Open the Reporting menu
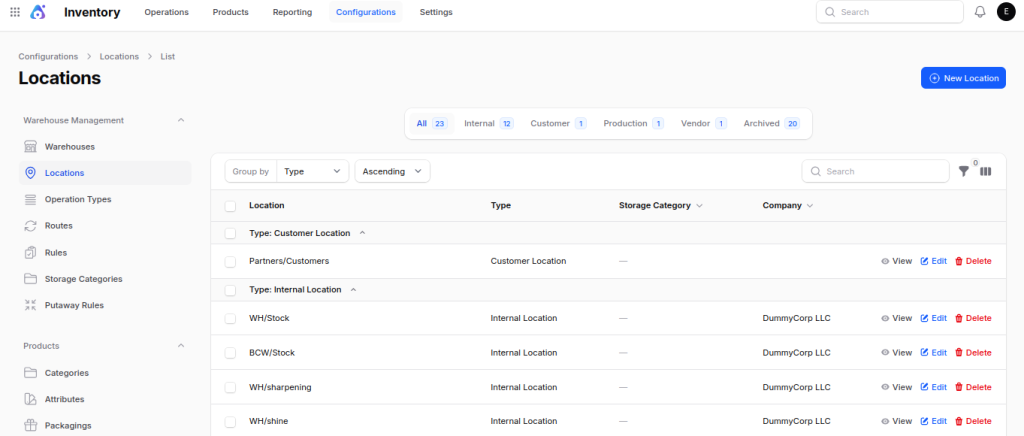Screen dimensions: 1024x436 tap(293, 12)
